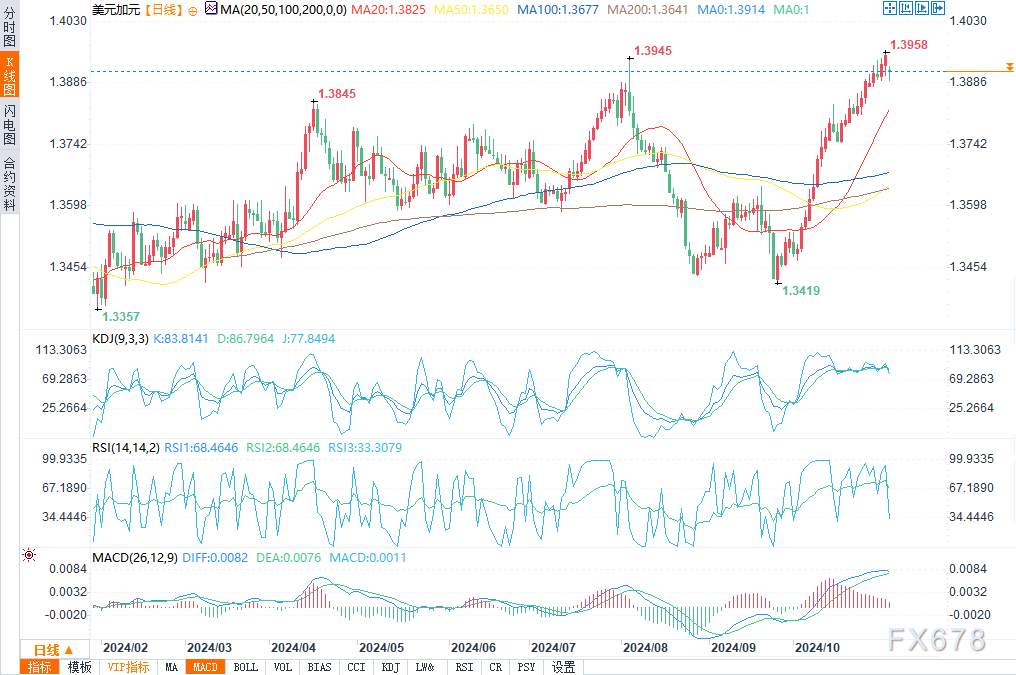Switch to the 闪电图 side tab

pyautogui.click(x=9, y=124)
